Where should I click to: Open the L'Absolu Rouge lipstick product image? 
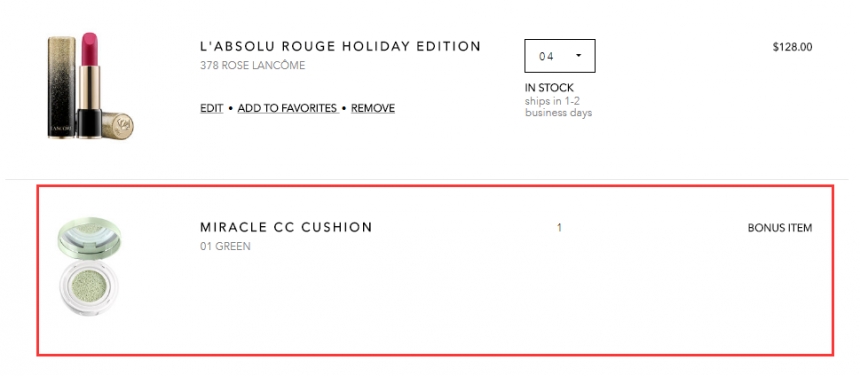[x=90, y=86]
